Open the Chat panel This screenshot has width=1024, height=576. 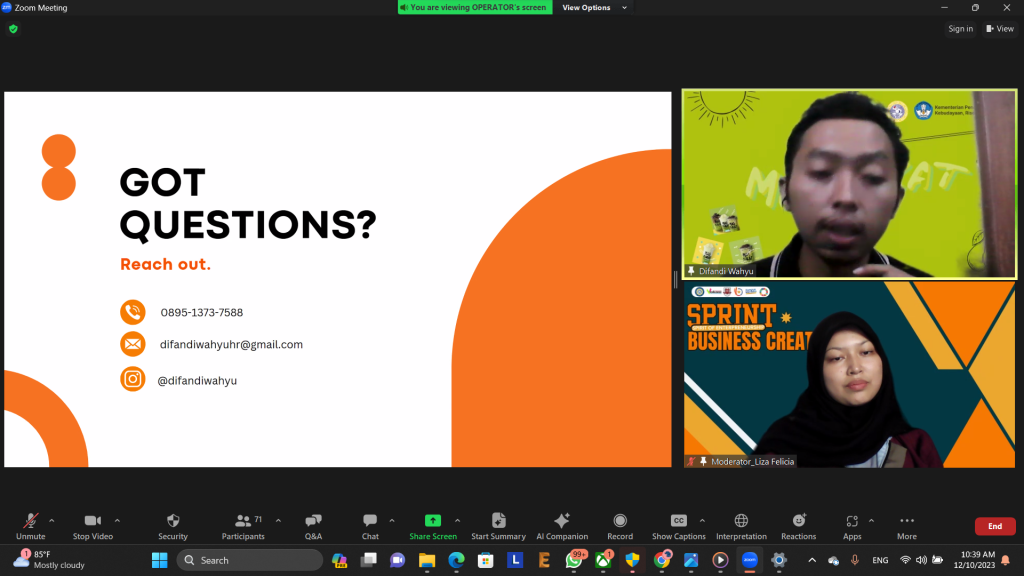coord(370,526)
